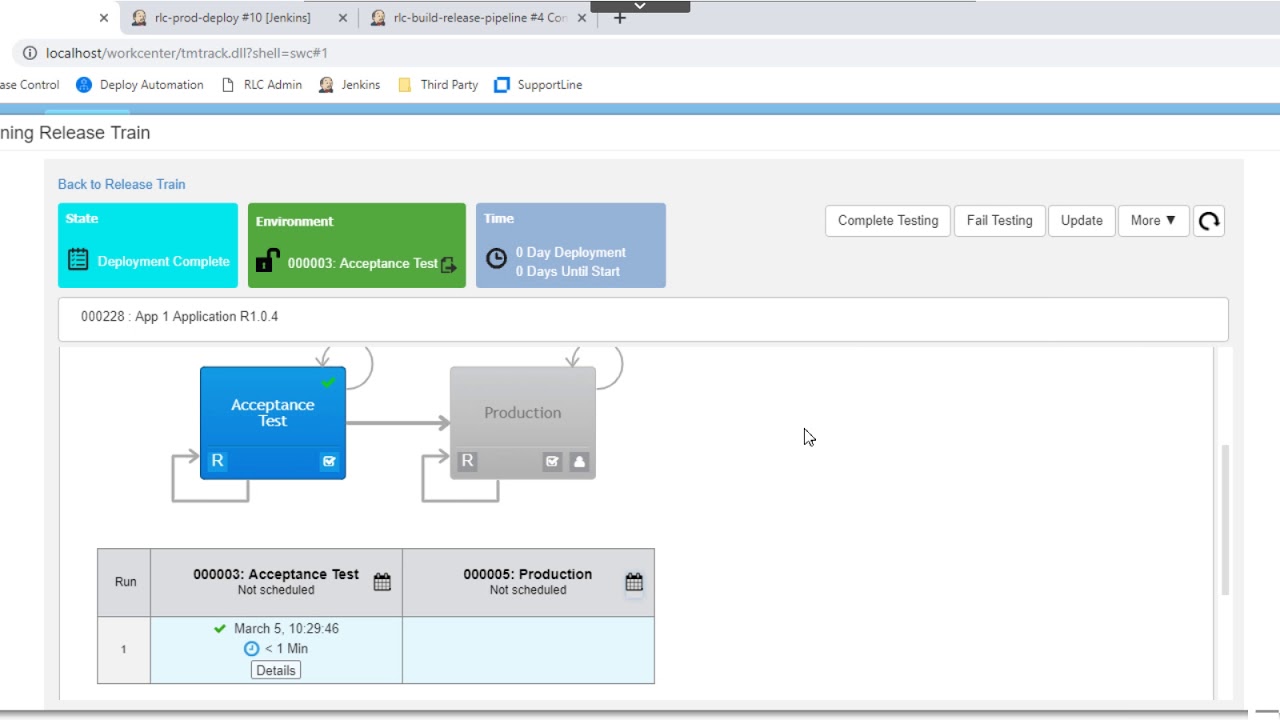Click the 0 Day Deployment text
Viewport: 1280px width, 720px height.
pyautogui.click(x=571, y=253)
